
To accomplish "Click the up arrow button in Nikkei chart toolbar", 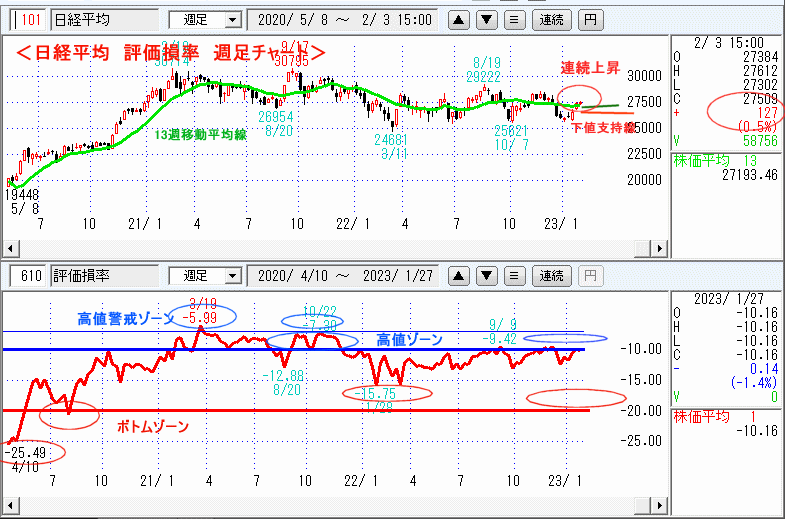I will (x=459, y=20).
